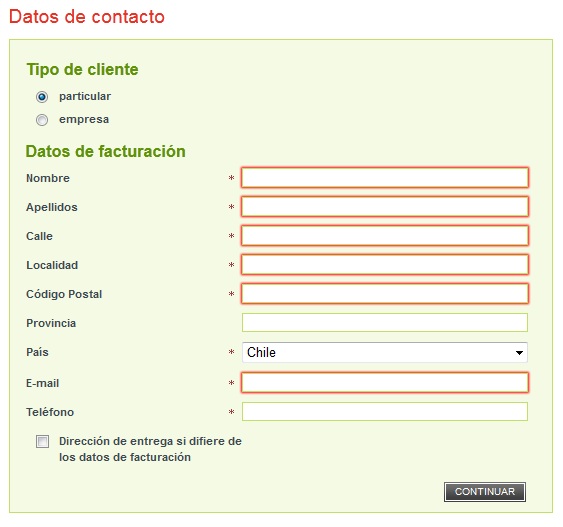The image size is (563, 527).
Task: Click the required asterisk beside País
Action: [232, 352]
